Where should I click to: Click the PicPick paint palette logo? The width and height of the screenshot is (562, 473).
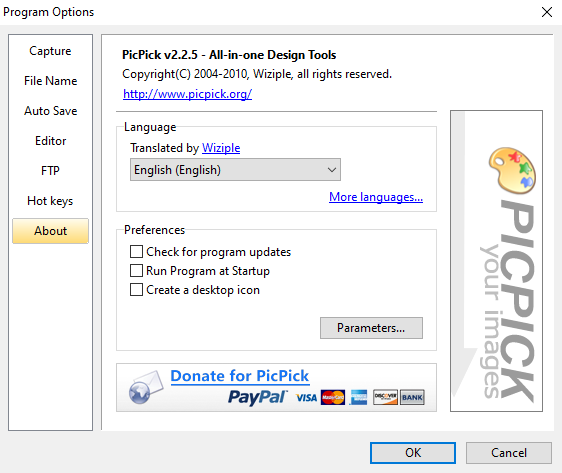(x=512, y=170)
